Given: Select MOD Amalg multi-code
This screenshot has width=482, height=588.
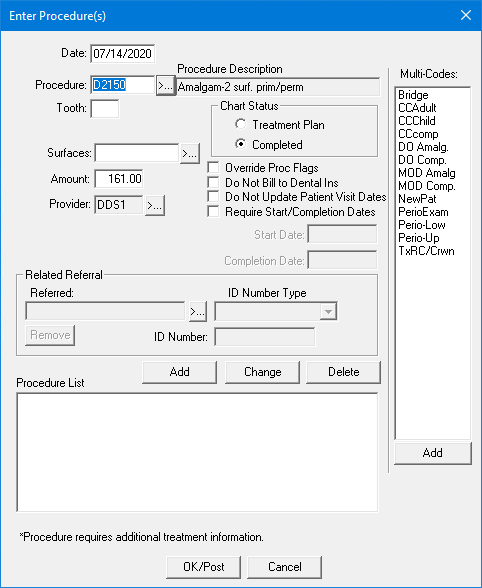Looking at the screenshot, I should [x=427, y=173].
